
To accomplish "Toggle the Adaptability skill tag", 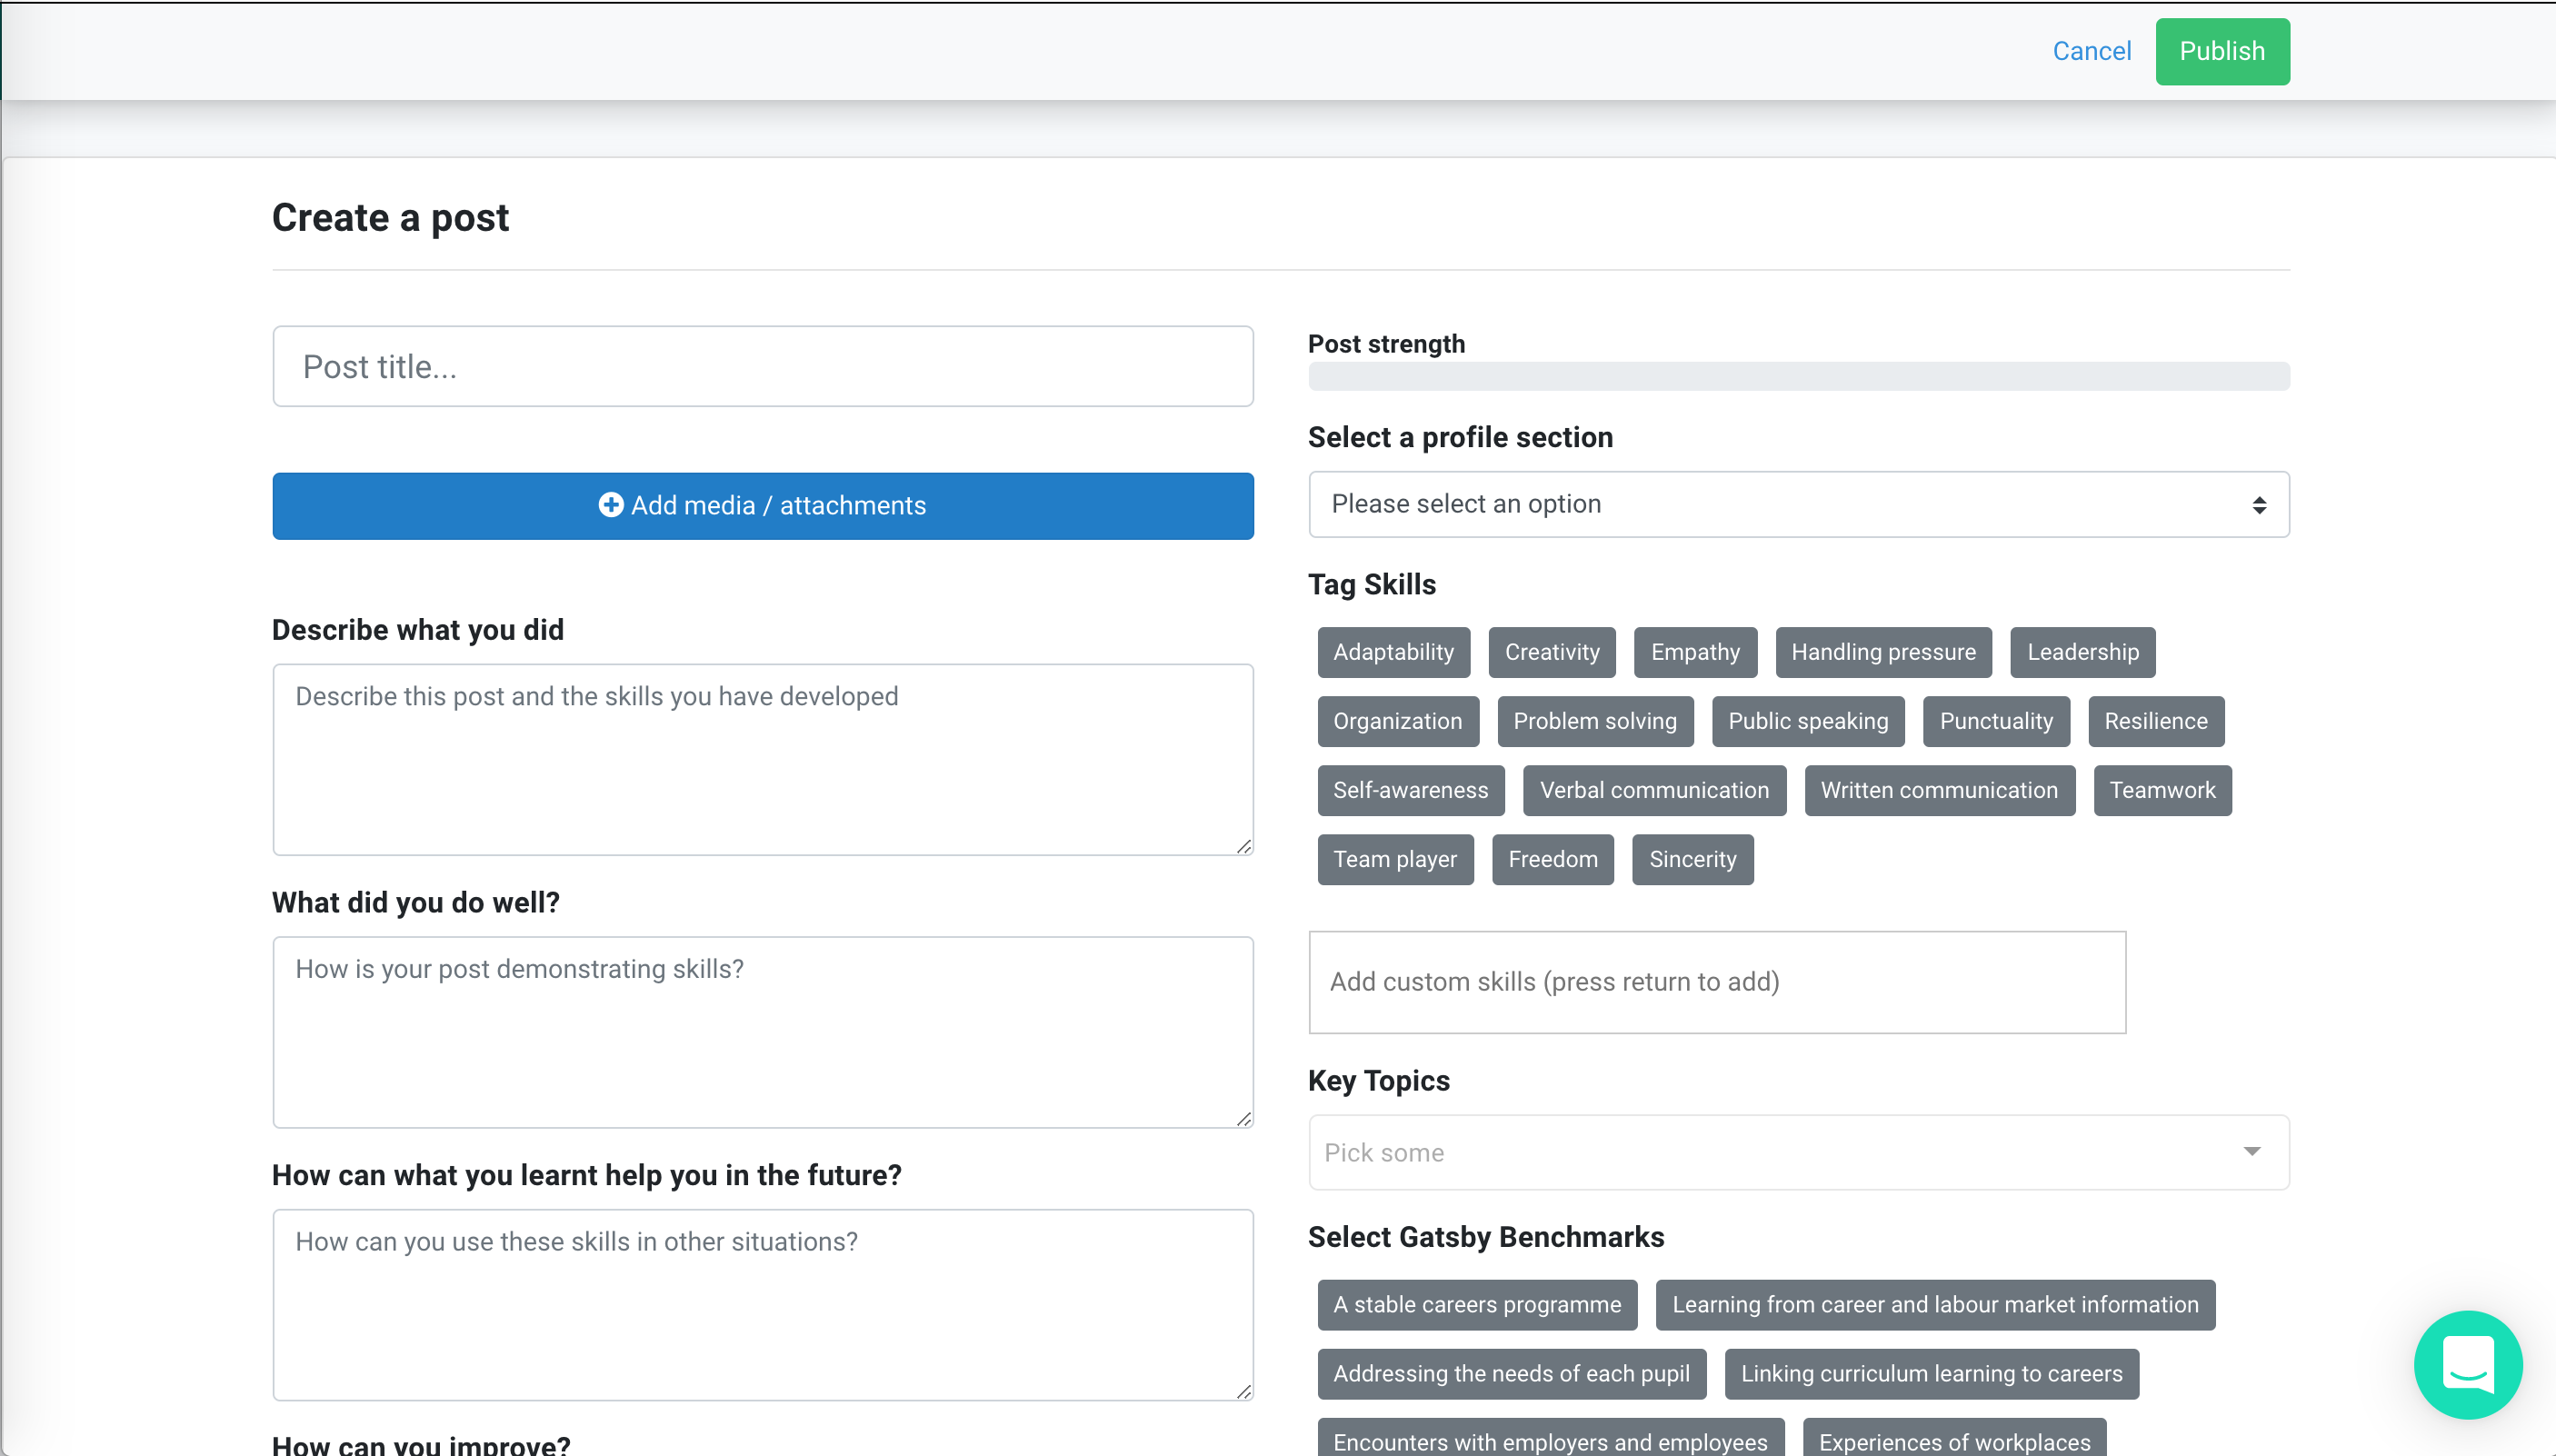I will [x=1393, y=652].
